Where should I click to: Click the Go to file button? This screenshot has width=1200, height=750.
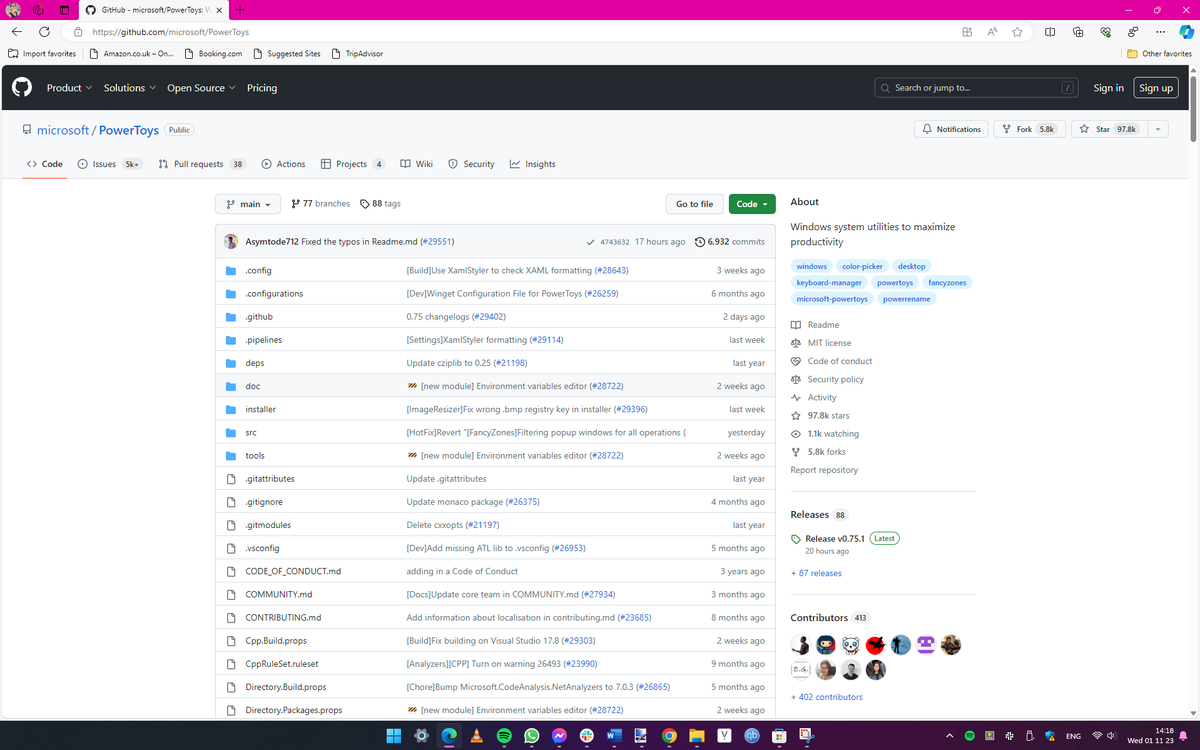(x=694, y=203)
